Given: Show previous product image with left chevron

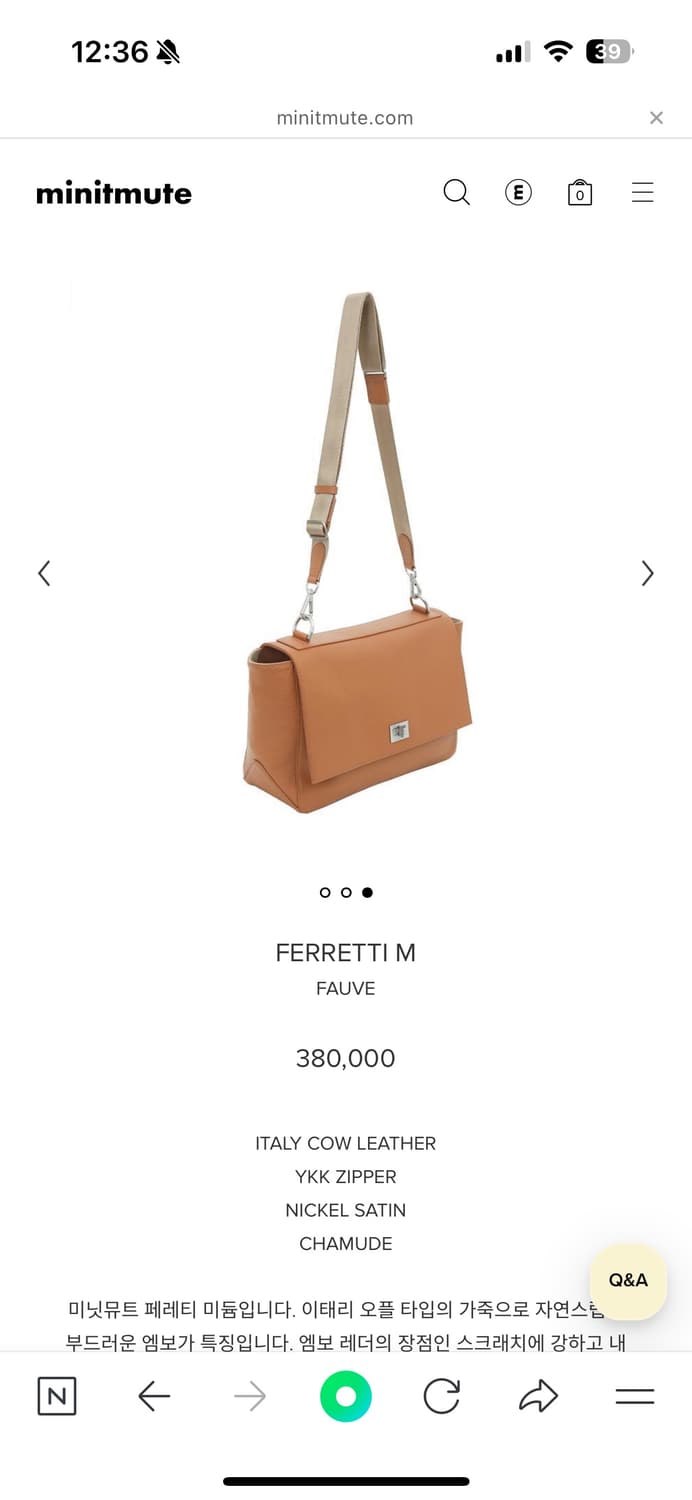Looking at the screenshot, I should coord(44,573).
